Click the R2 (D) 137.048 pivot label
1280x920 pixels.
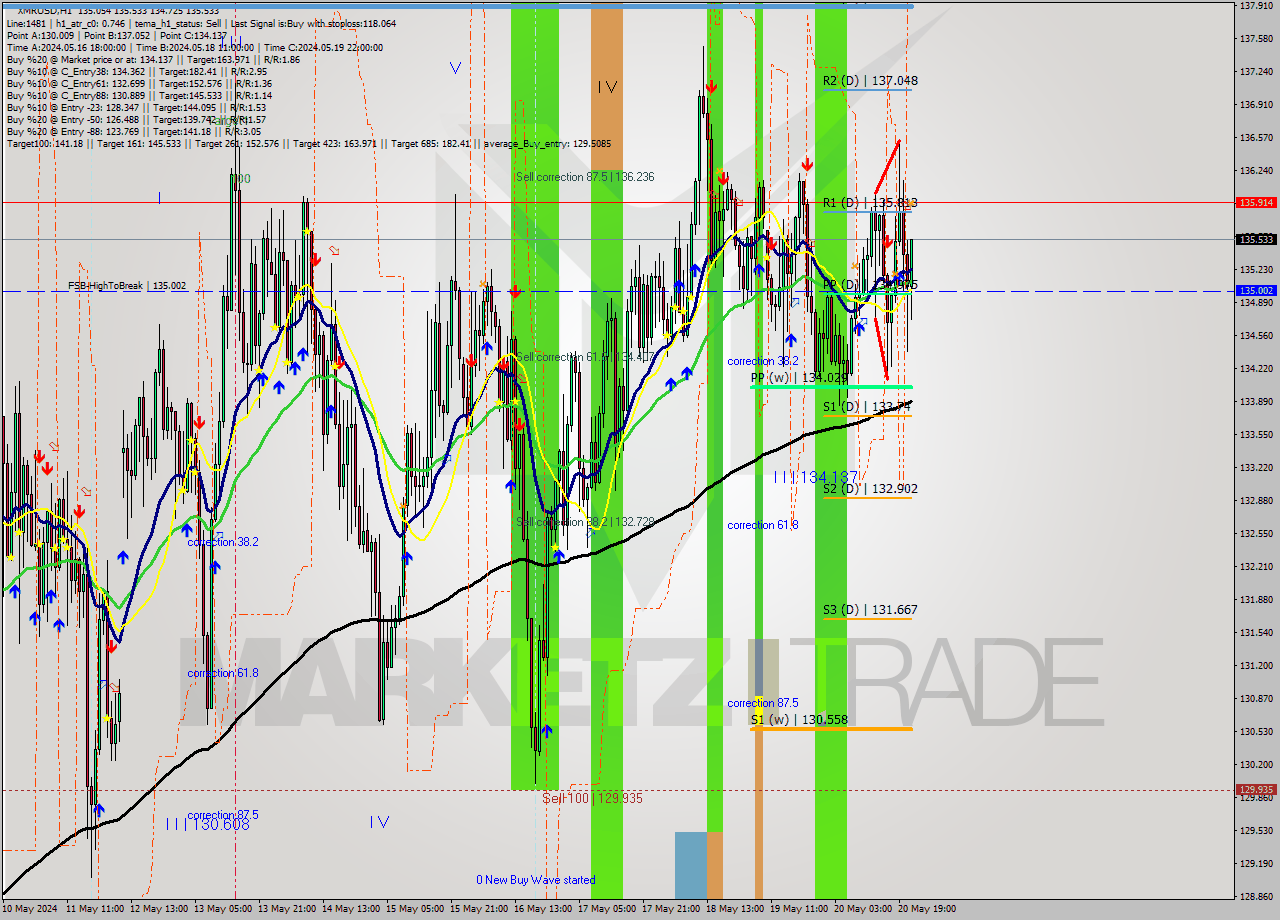pyautogui.click(x=870, y=81)
